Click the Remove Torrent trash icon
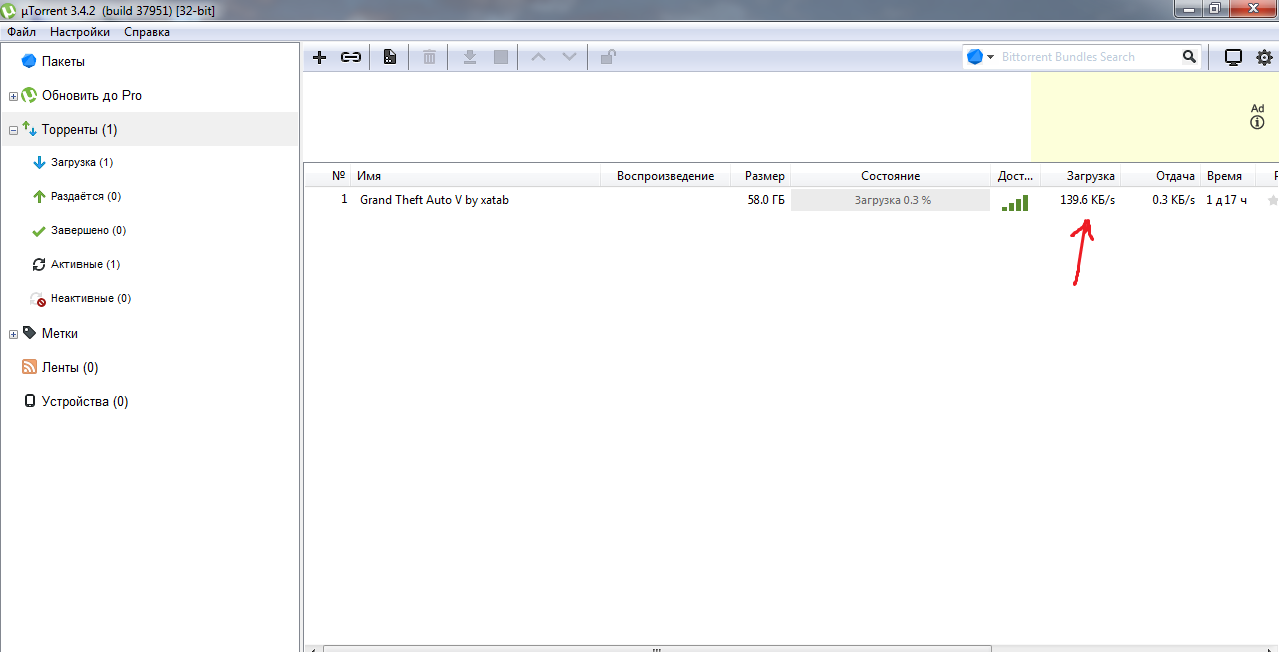This screenshot has width=1279, height=652. [x=429, y=57]
